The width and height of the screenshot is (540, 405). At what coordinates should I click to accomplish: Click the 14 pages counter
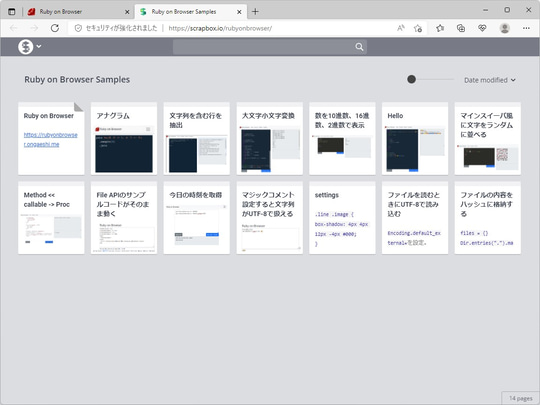521,398
